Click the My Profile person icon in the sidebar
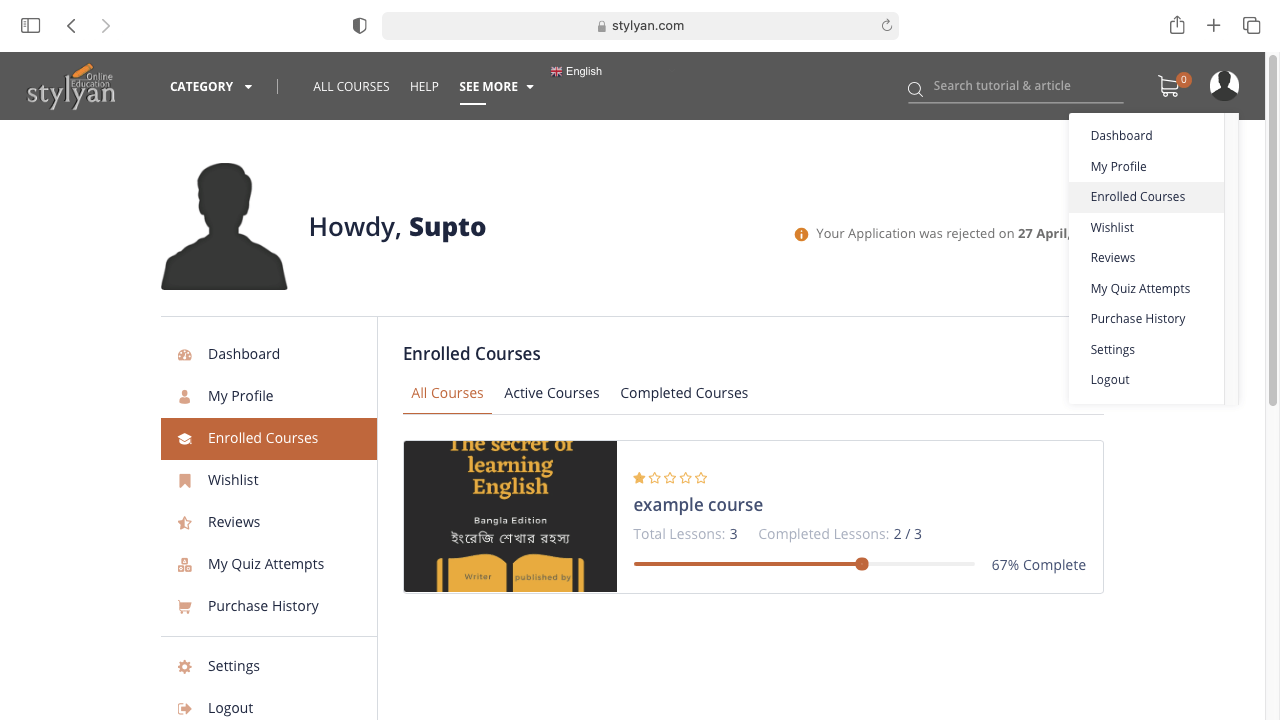 (x=184, y=396)
